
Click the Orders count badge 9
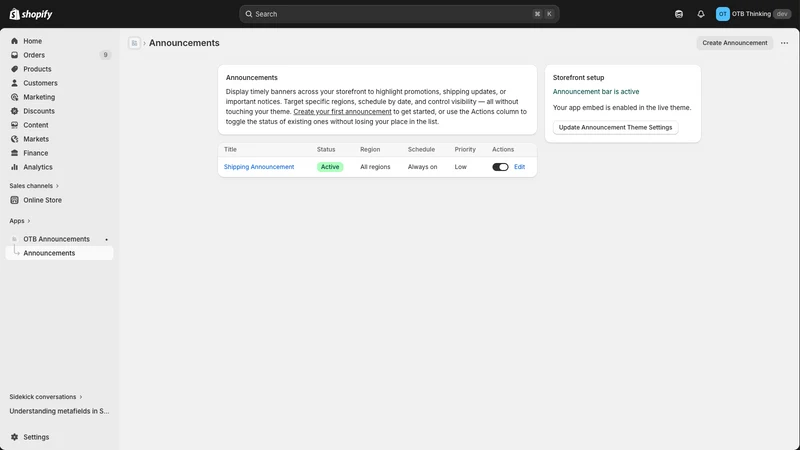pyautogui.click(x=105, y=55)
